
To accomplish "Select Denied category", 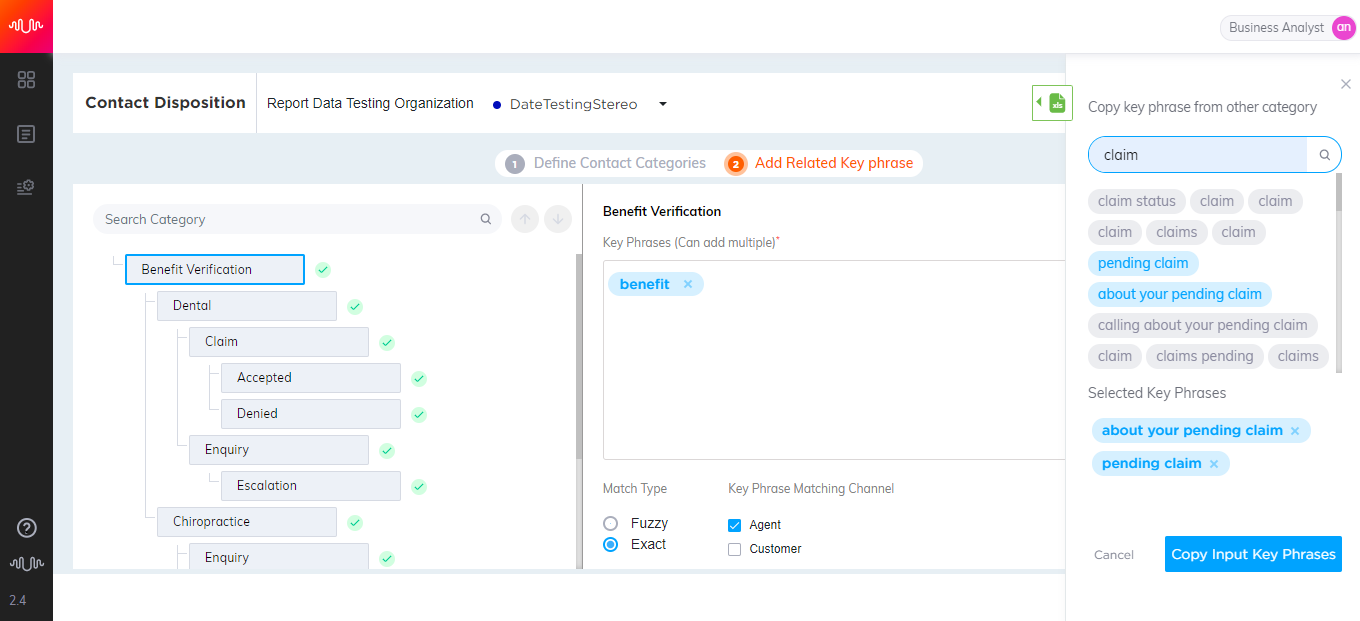I will pos(311,414).
